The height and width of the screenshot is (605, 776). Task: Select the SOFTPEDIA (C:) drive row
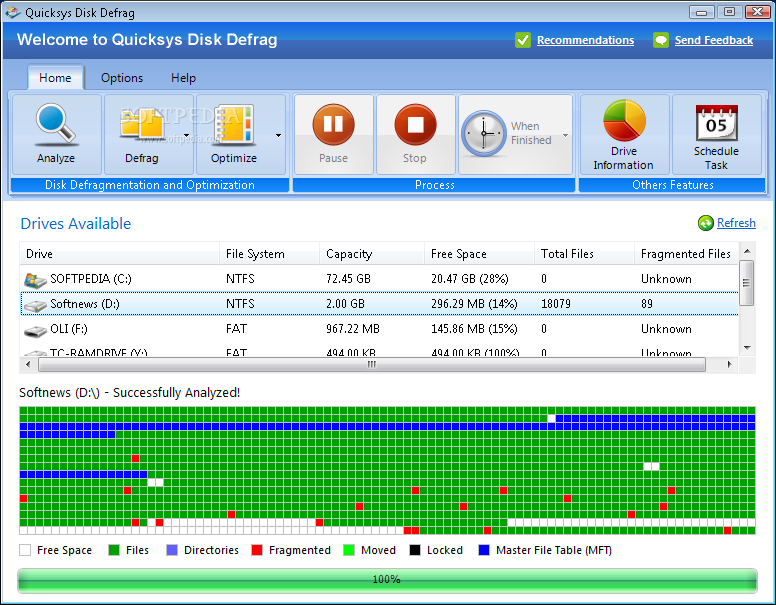380,279
